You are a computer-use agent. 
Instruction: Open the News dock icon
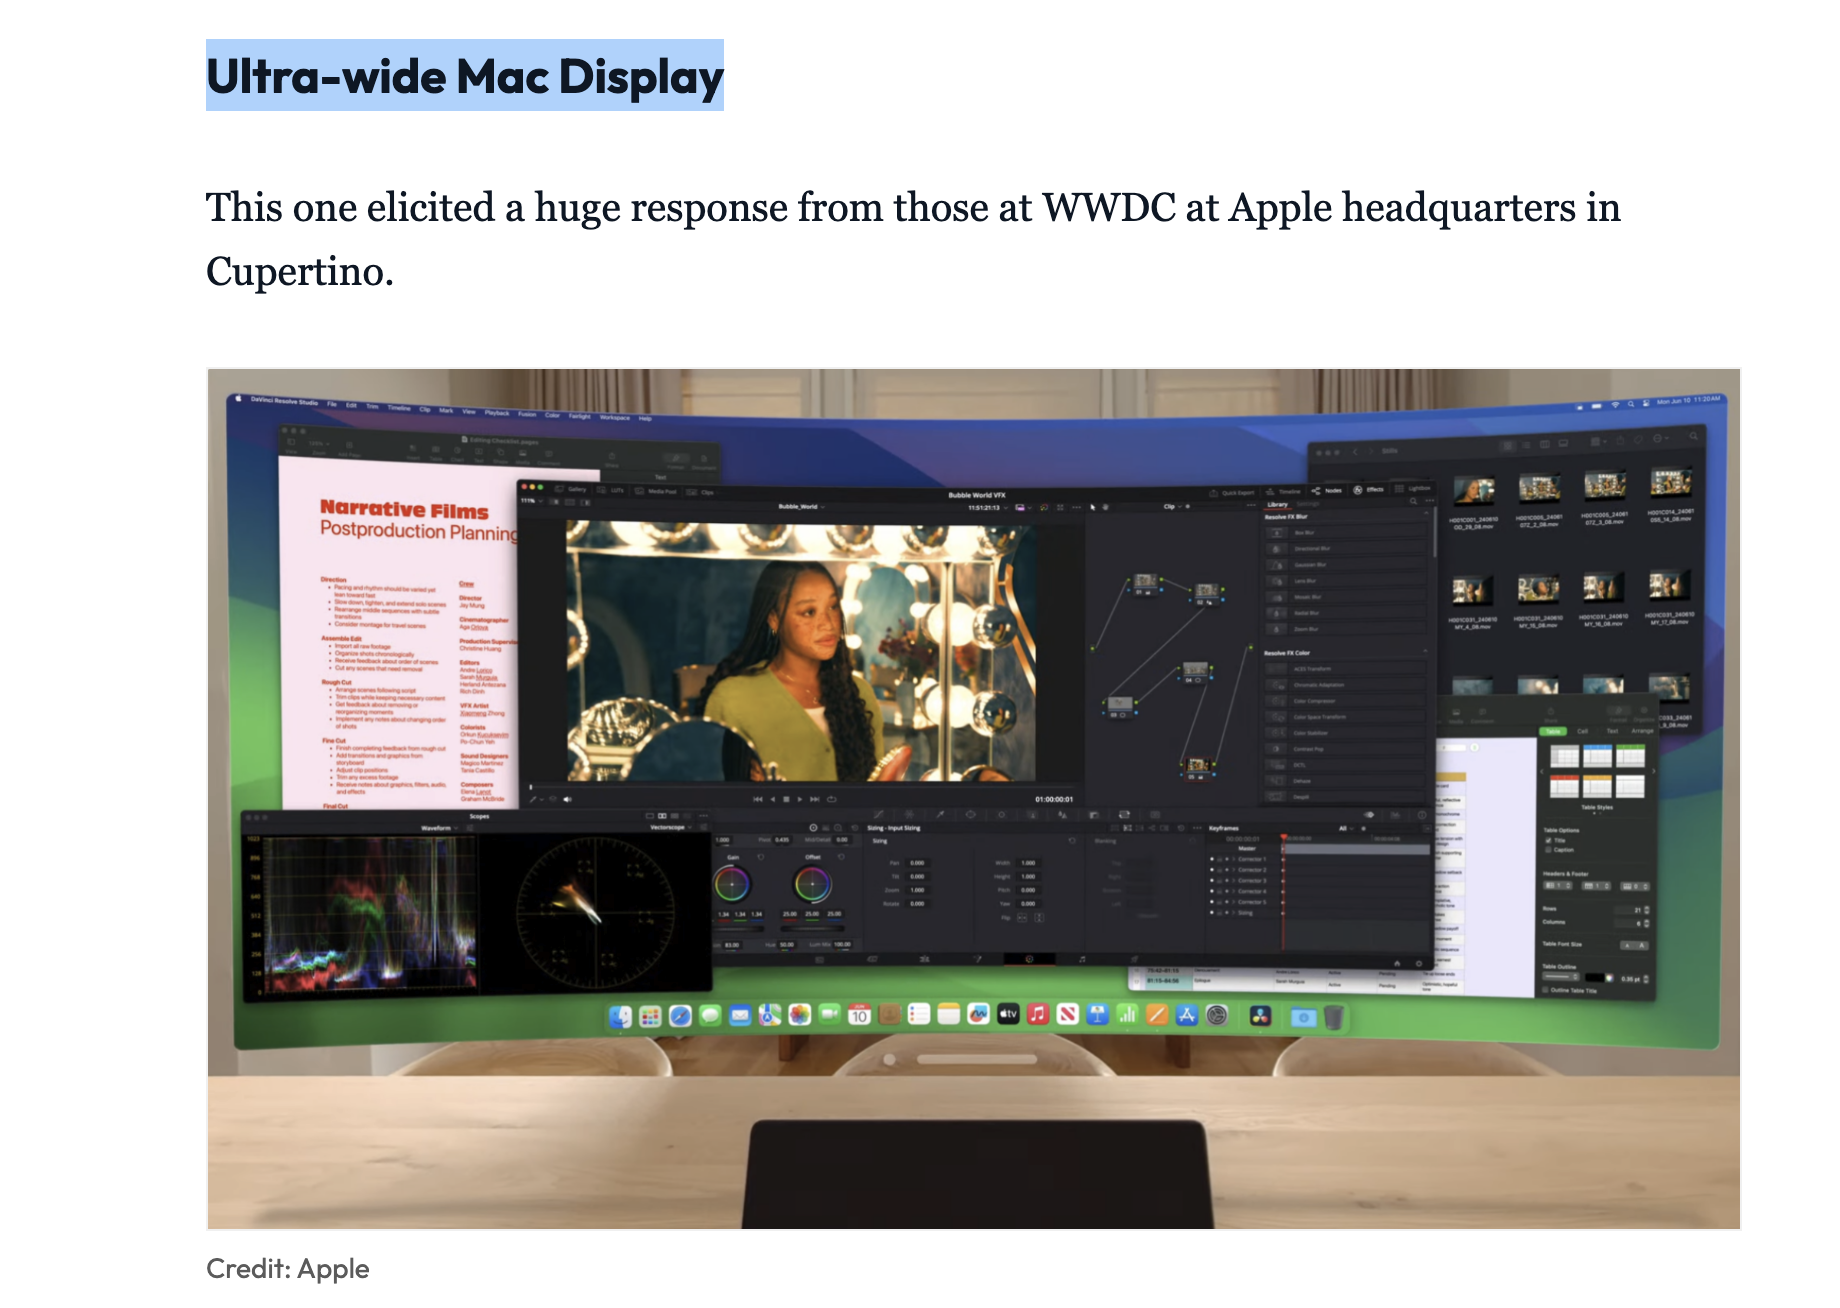1068,1015
